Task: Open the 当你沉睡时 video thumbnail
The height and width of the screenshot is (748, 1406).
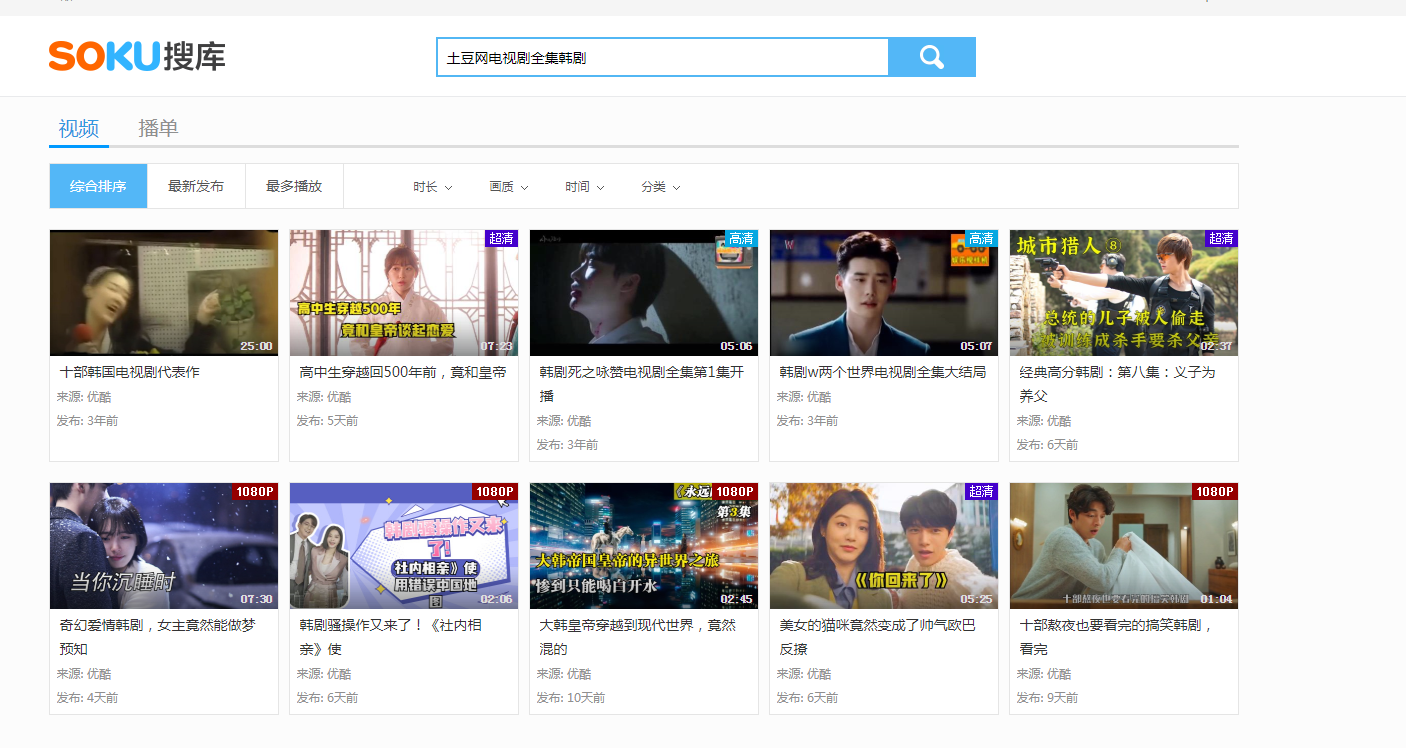Action: 164,546
